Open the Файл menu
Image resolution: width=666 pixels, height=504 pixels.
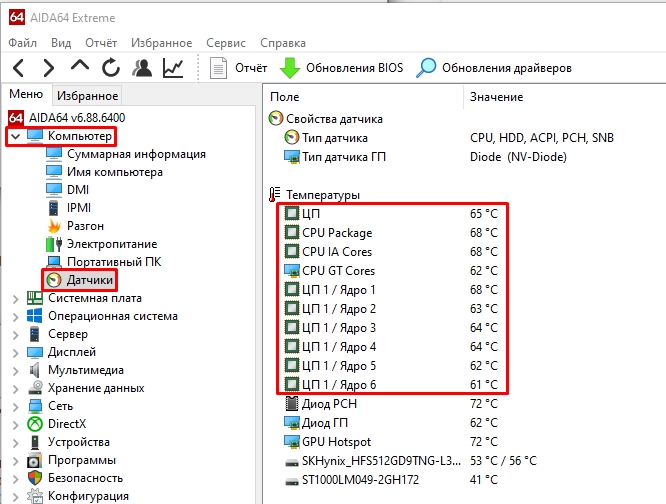pos(23,43)
